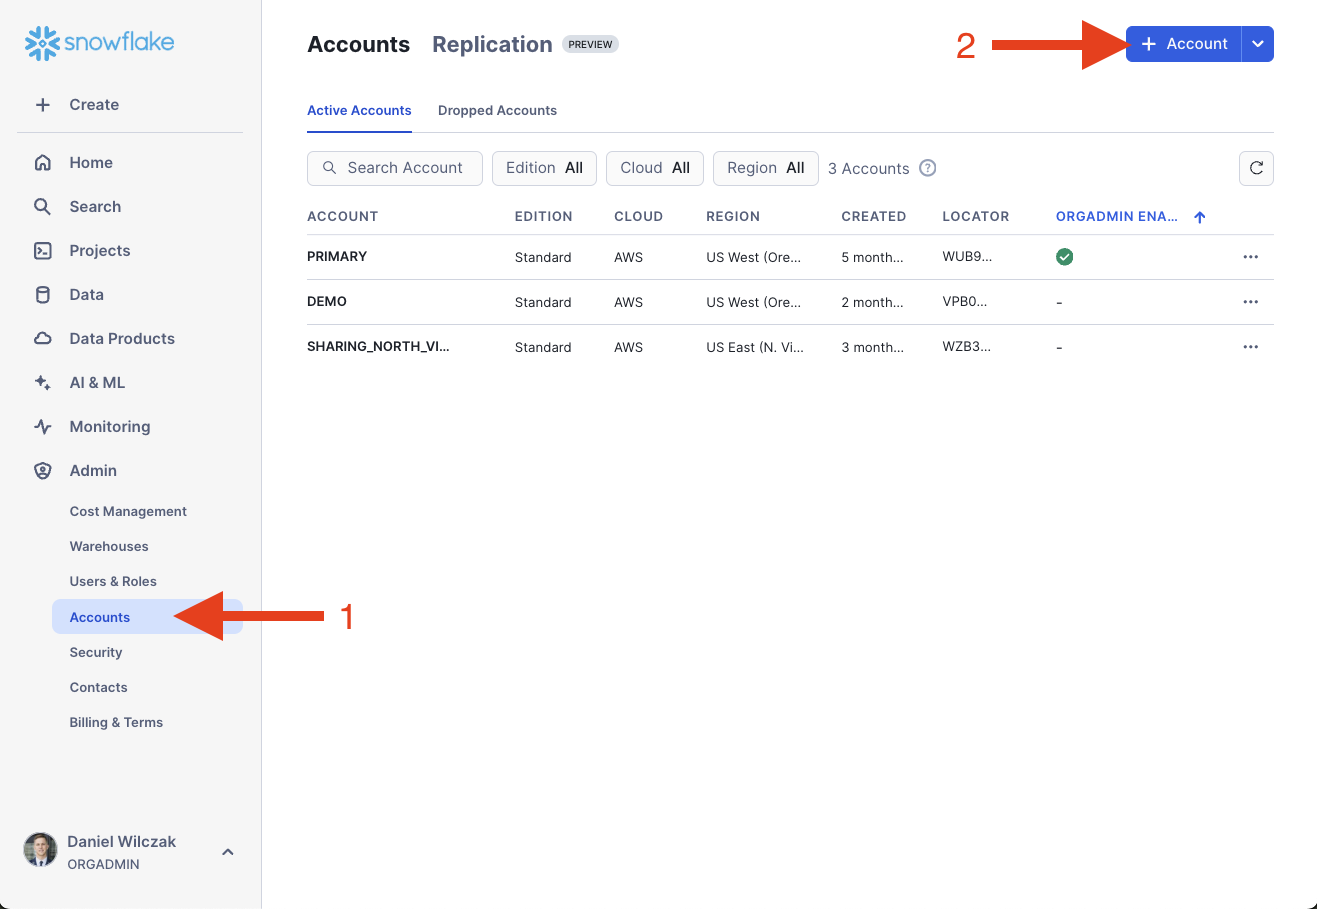Click the Data Products cloud icon

pyautogui.click(x=43, y=339)
